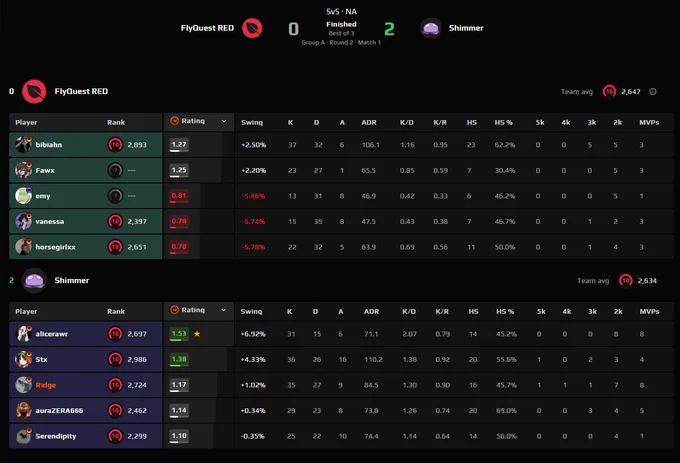Viewport: 680px width, 463px height.
Task: Click Fawx's unranked rank badge
Action: point(115,170)
